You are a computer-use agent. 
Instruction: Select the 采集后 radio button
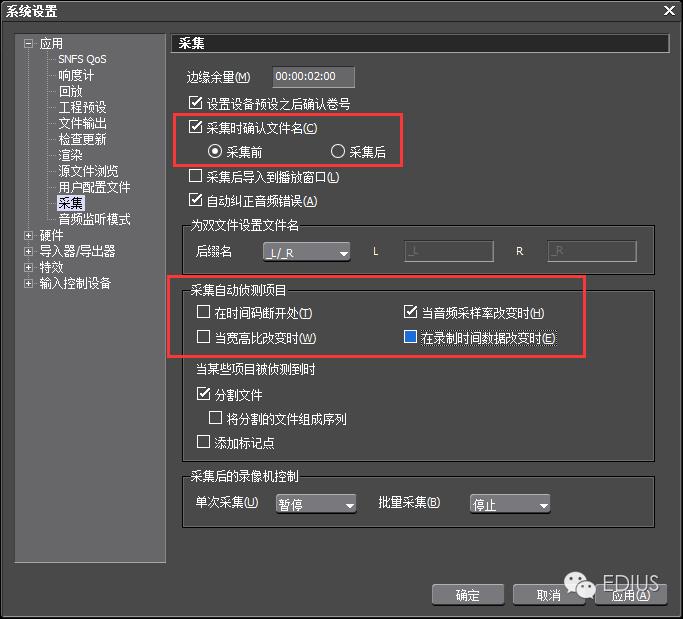[338, 152]
